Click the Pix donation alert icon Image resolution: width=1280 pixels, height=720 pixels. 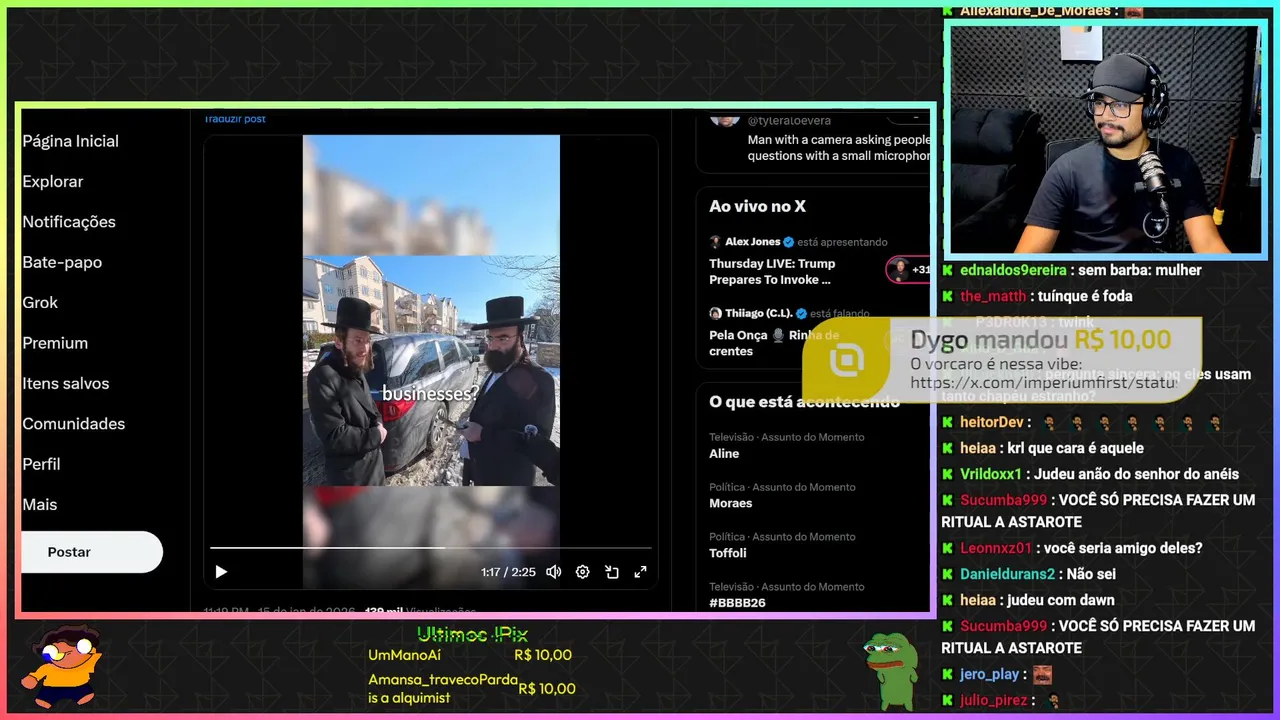point(847,360)
